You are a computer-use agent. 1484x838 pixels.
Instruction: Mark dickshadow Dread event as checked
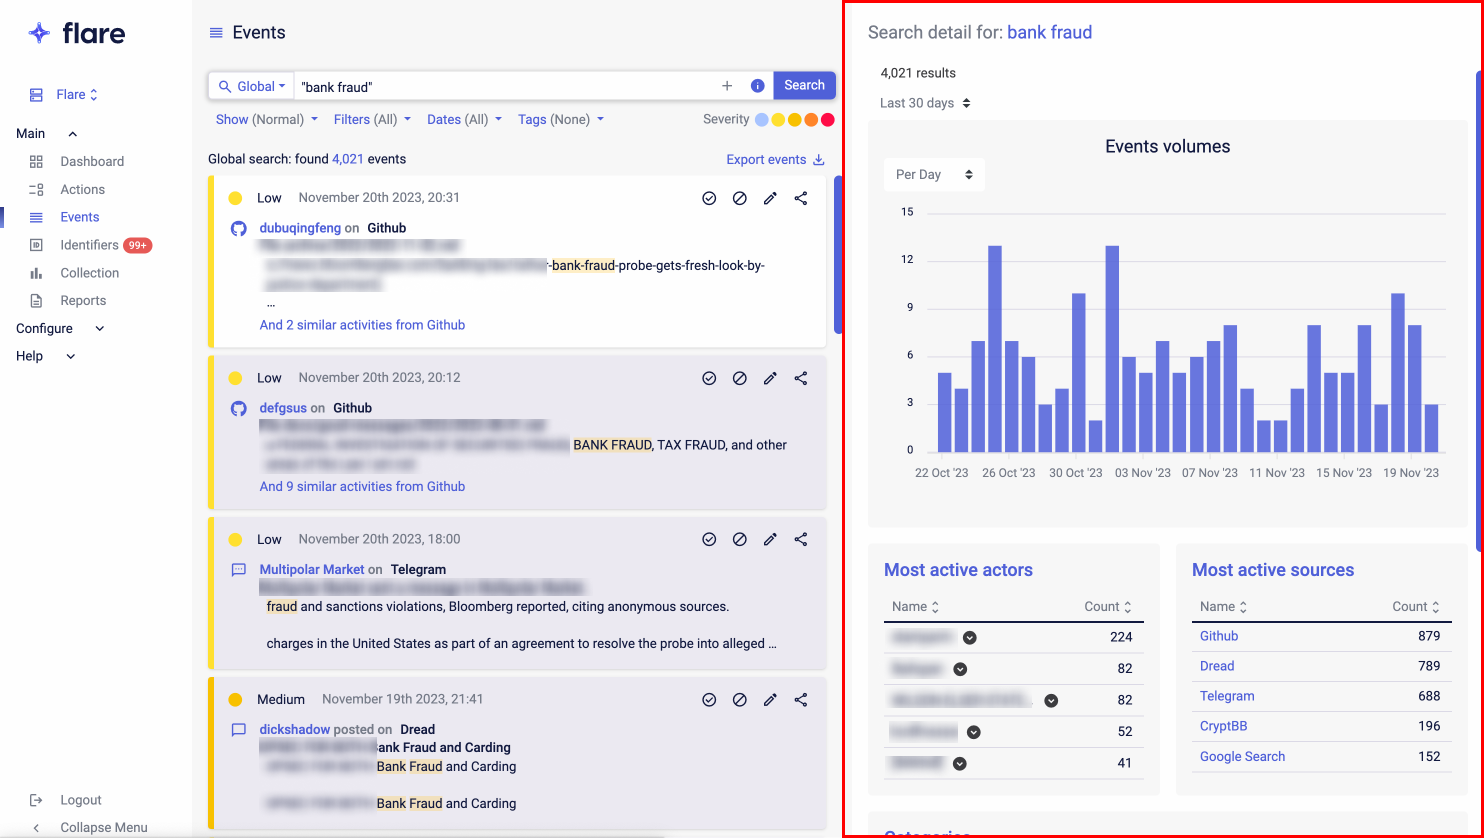[709, 700]
